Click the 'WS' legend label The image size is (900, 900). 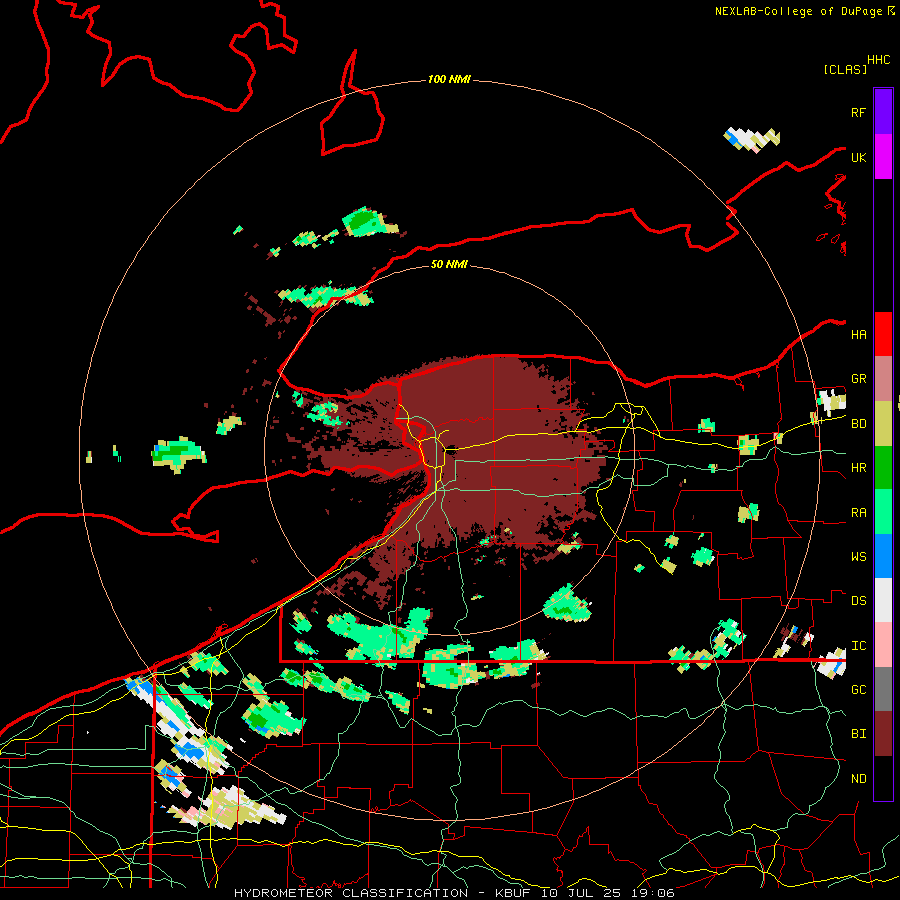tap(858, 557)
